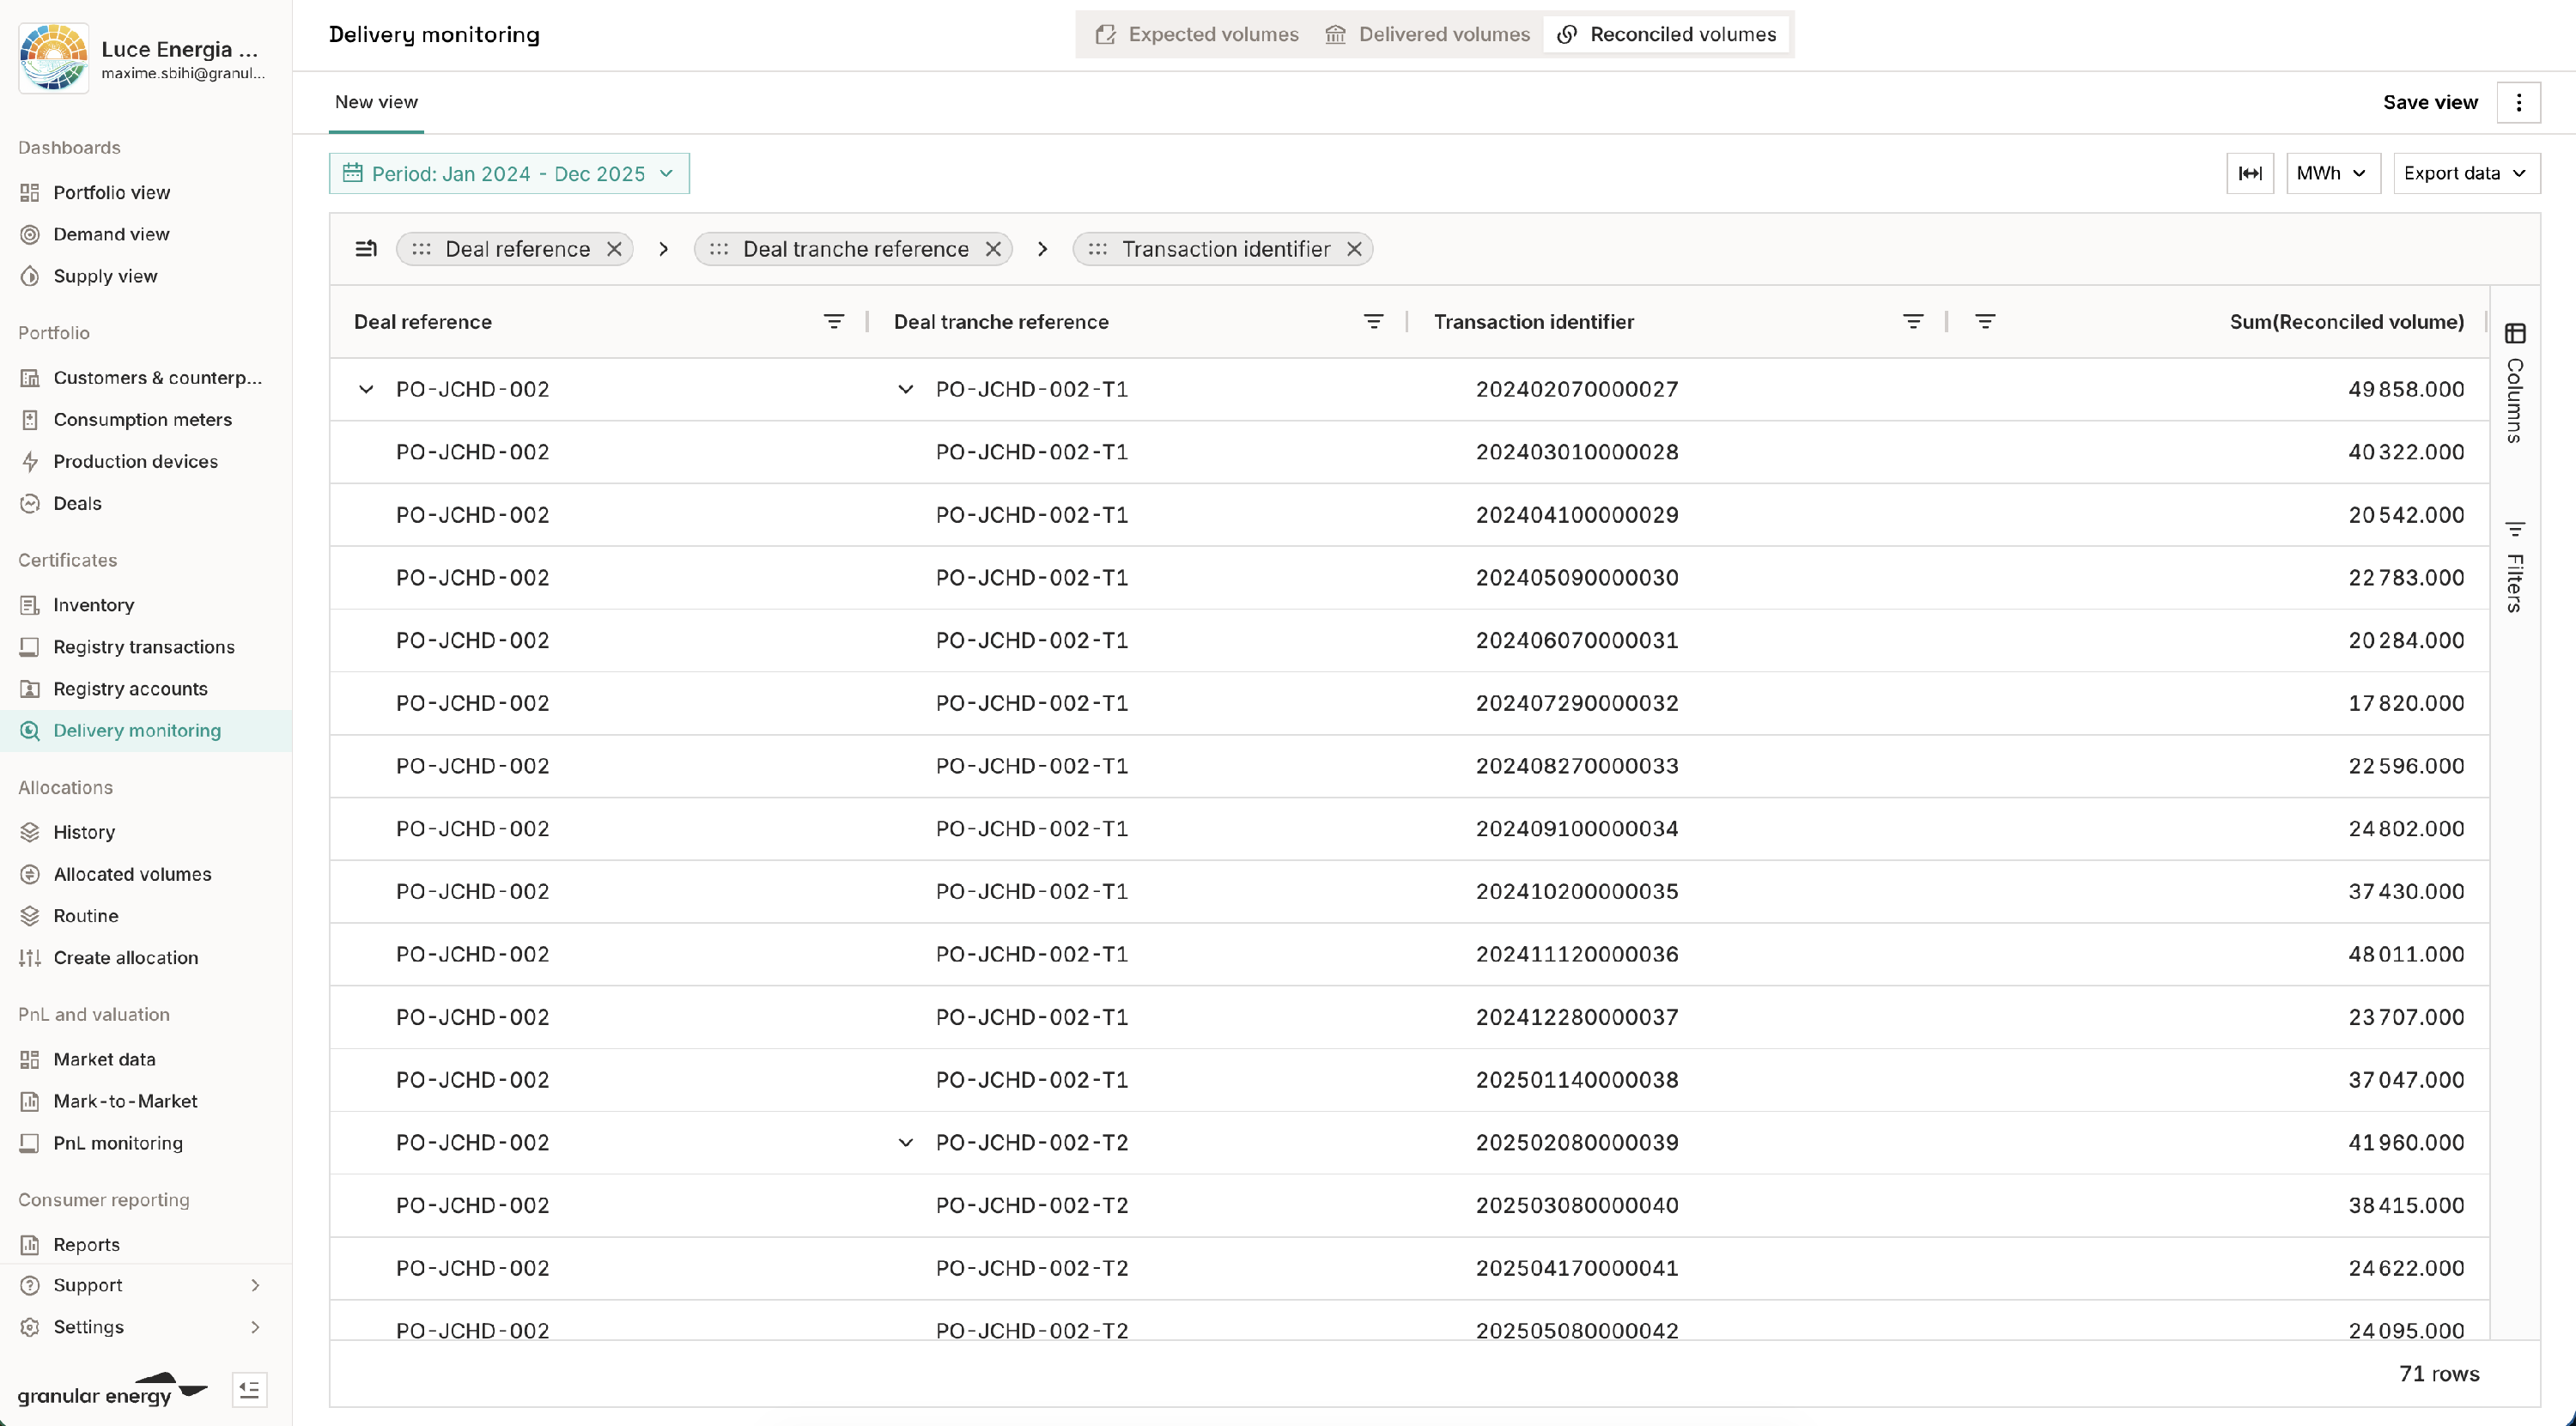2576x1426 pixels.
Task: Collapse the PO-JCHD-002 deal group
Action: click(366, 389)
